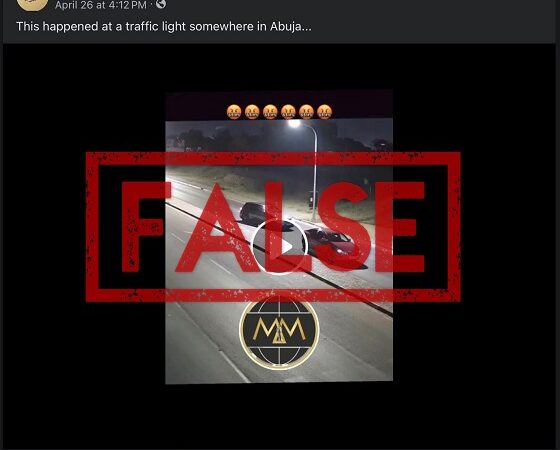Play the video with the center play button
This screenshot has width=560, height=450.
279,246
